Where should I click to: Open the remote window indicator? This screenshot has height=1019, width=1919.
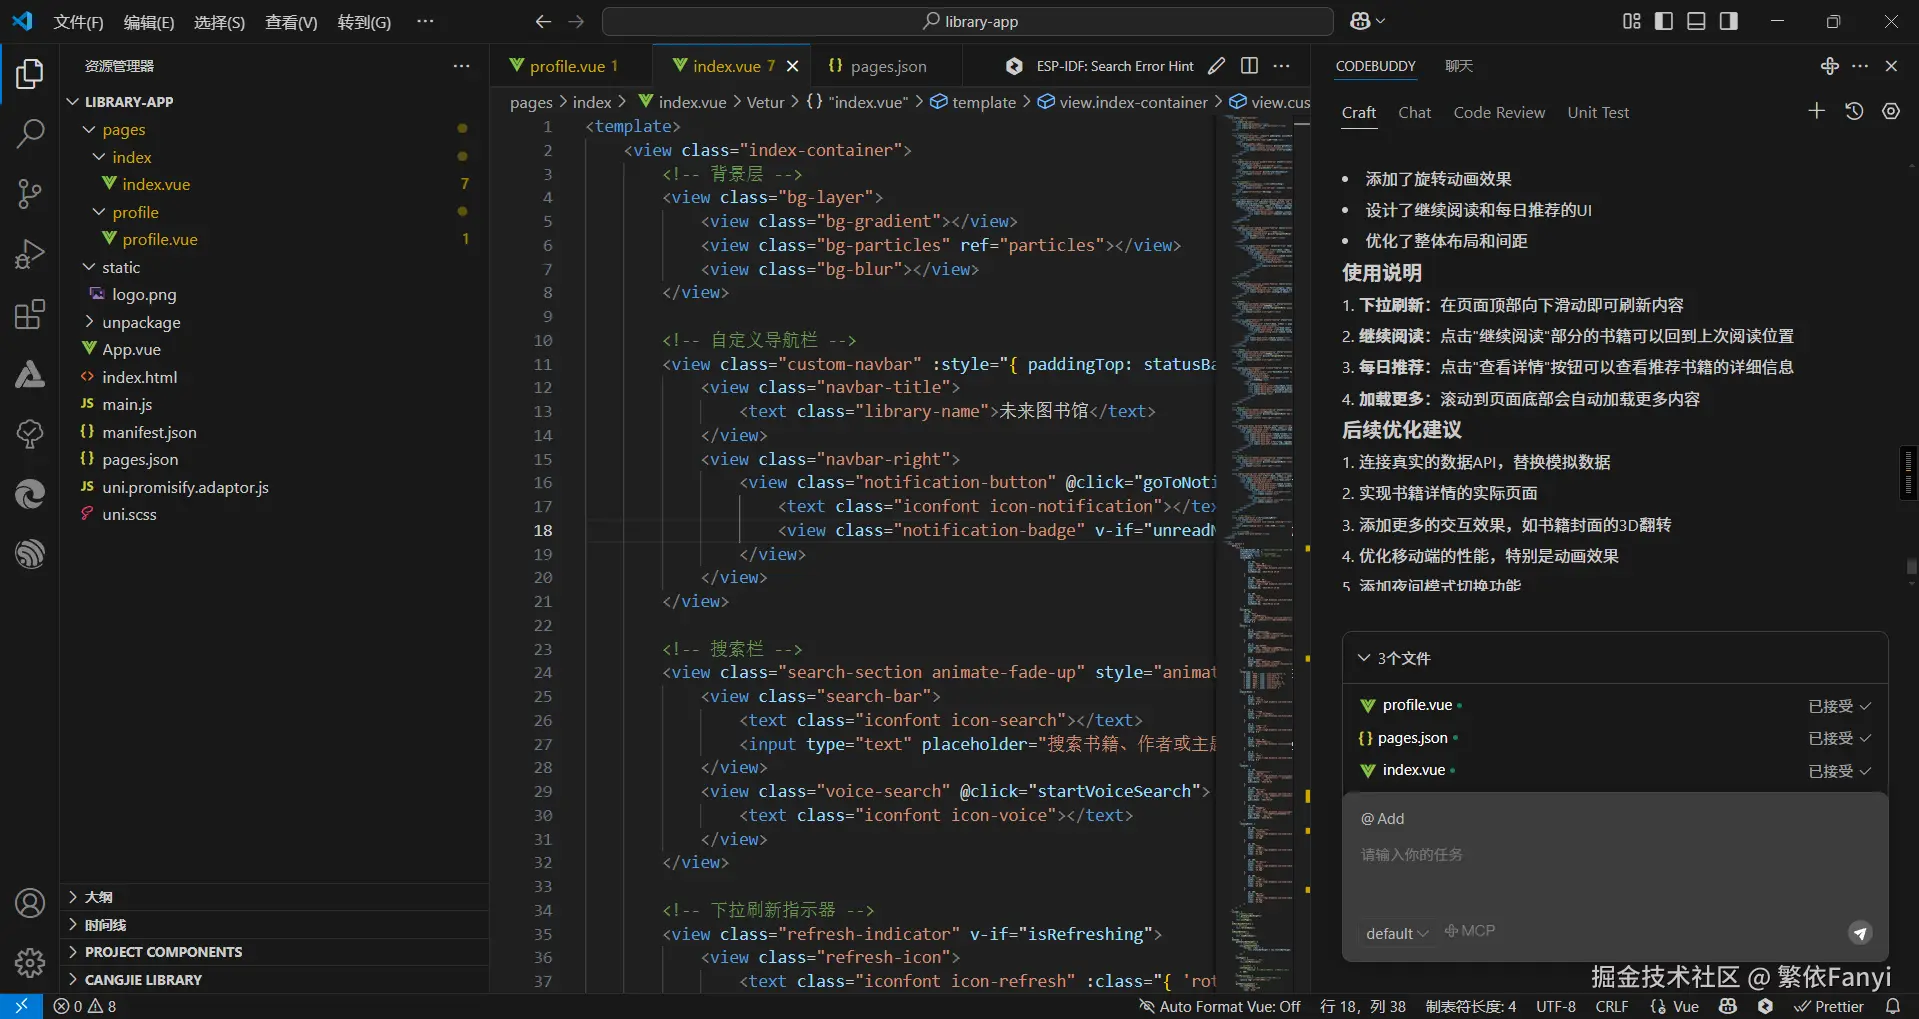[21, 1006]
